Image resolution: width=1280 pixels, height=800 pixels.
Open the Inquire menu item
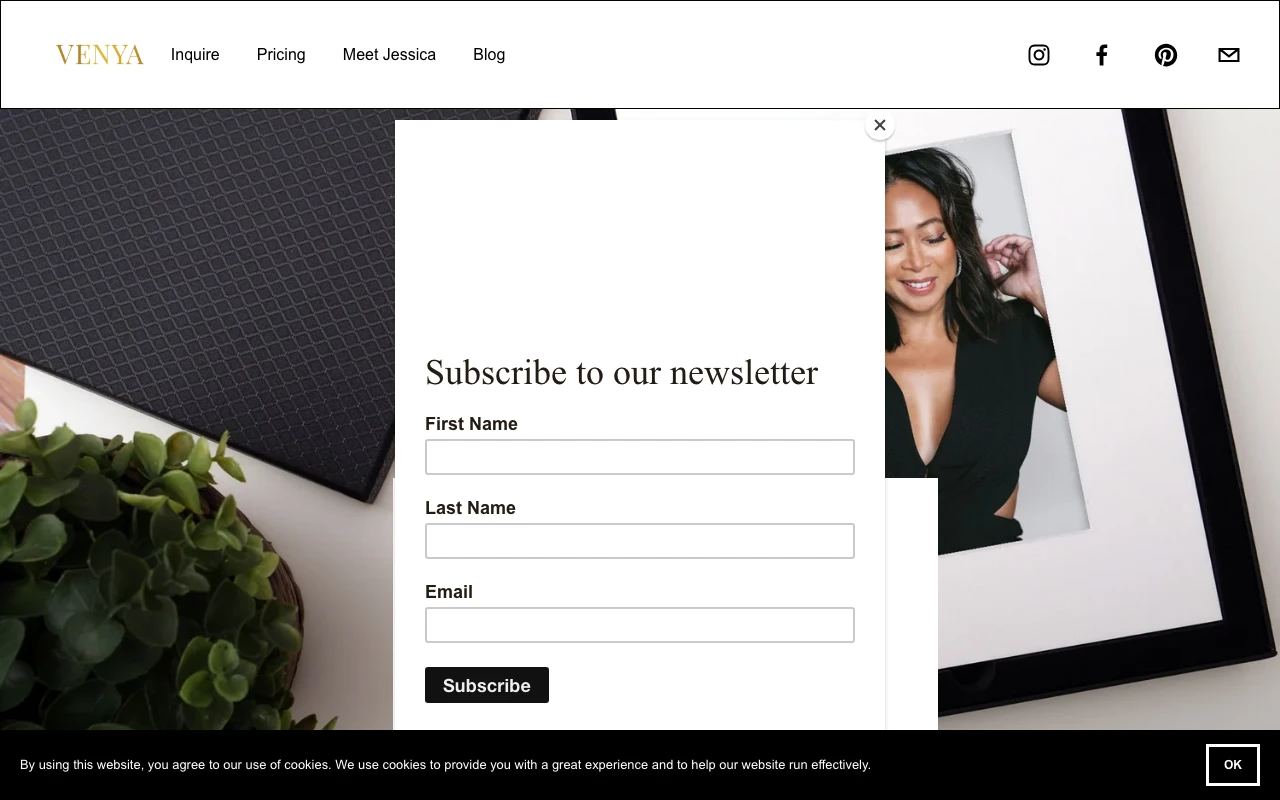pyautogui.click(x=195, y=55)
